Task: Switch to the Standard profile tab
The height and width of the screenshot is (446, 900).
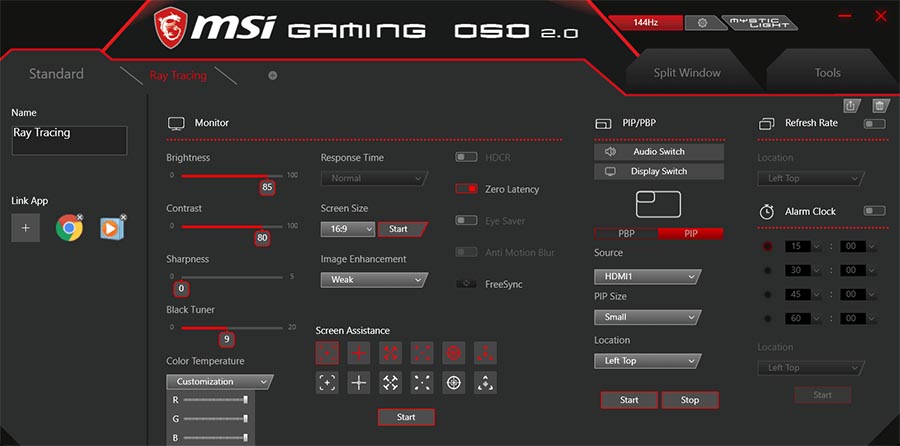Action: click(56, 73)
